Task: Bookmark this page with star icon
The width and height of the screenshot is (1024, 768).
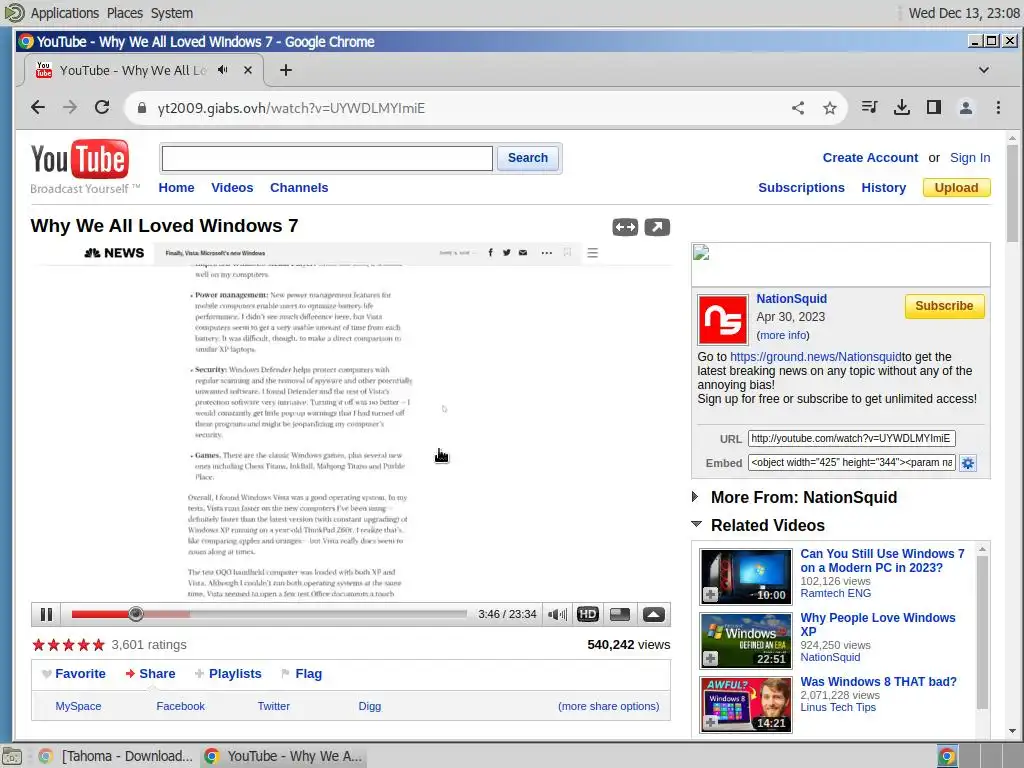Action: (x=829, y=108)
